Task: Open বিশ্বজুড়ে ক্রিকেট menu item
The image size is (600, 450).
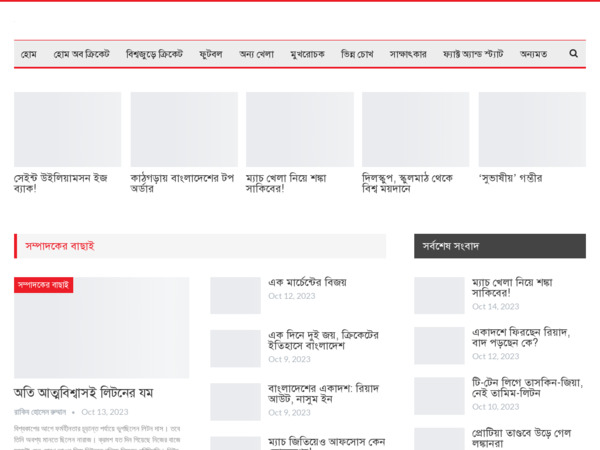Action: 154,54
